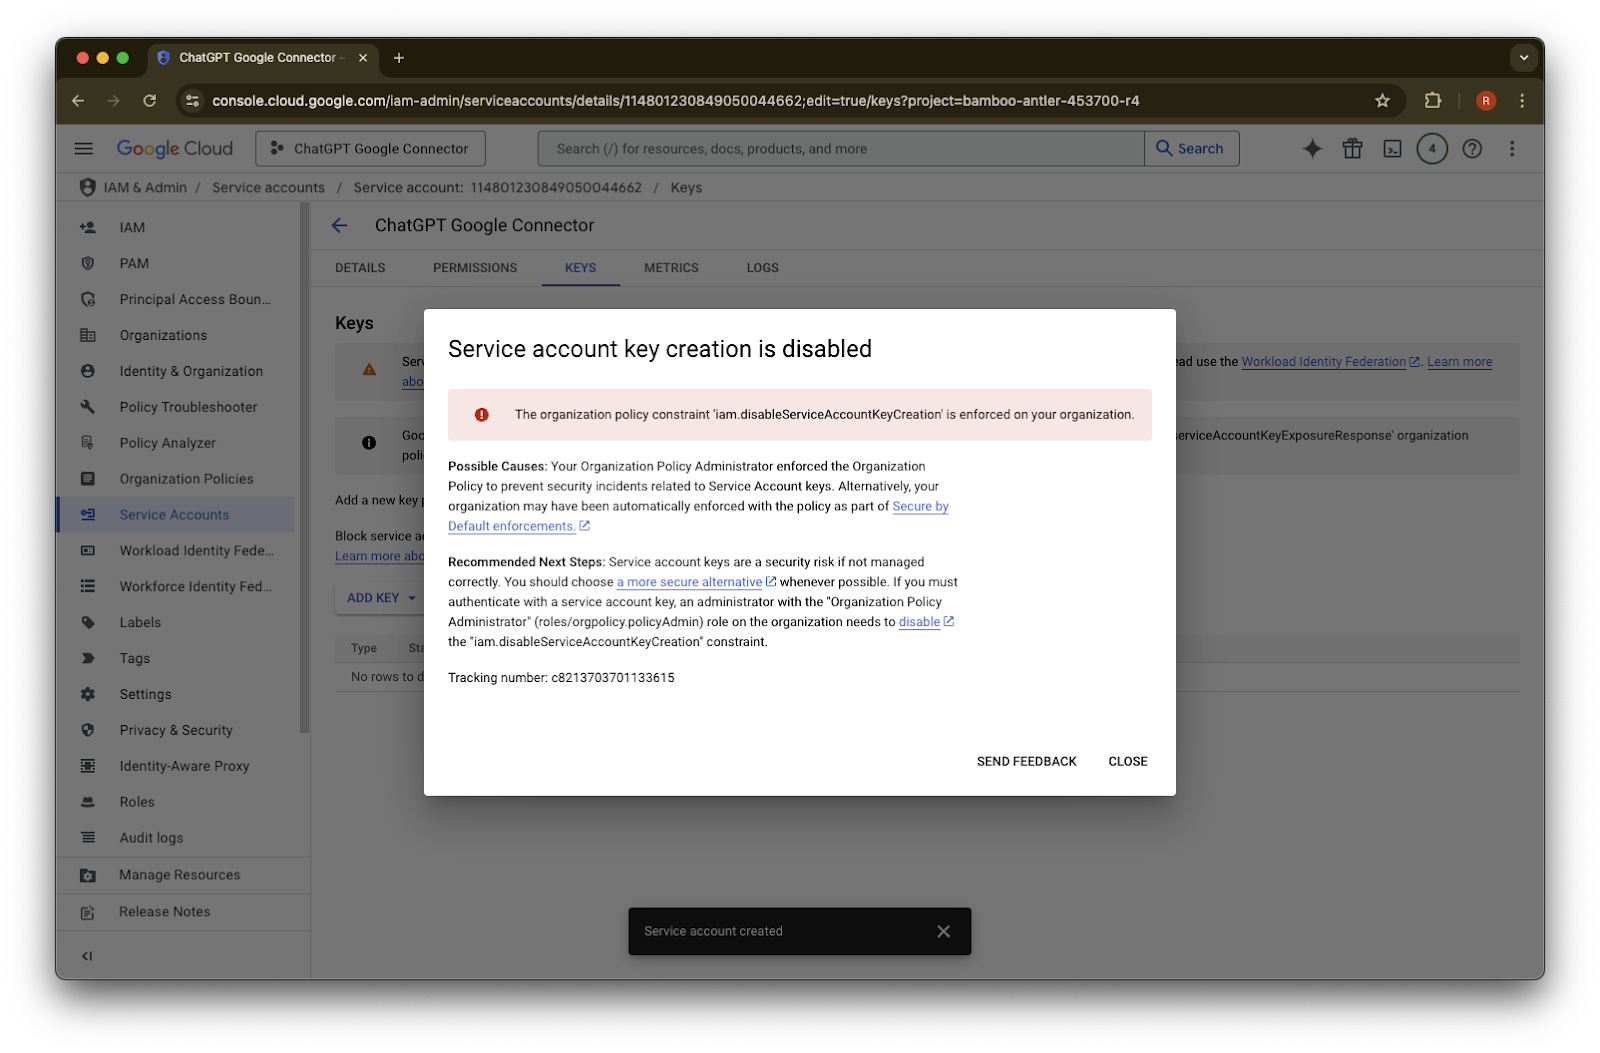
Task: Switch to the DETAILS tab
Action: pos(360,268)
